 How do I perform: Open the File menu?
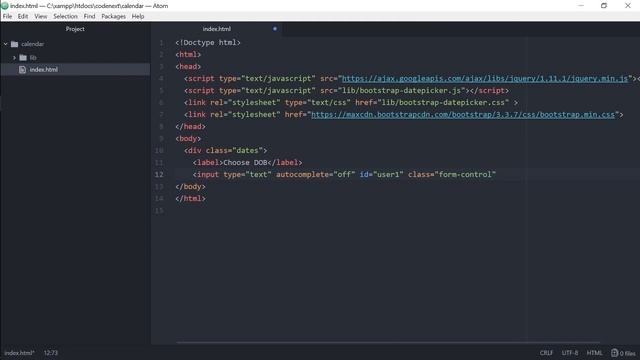[7, 16]
